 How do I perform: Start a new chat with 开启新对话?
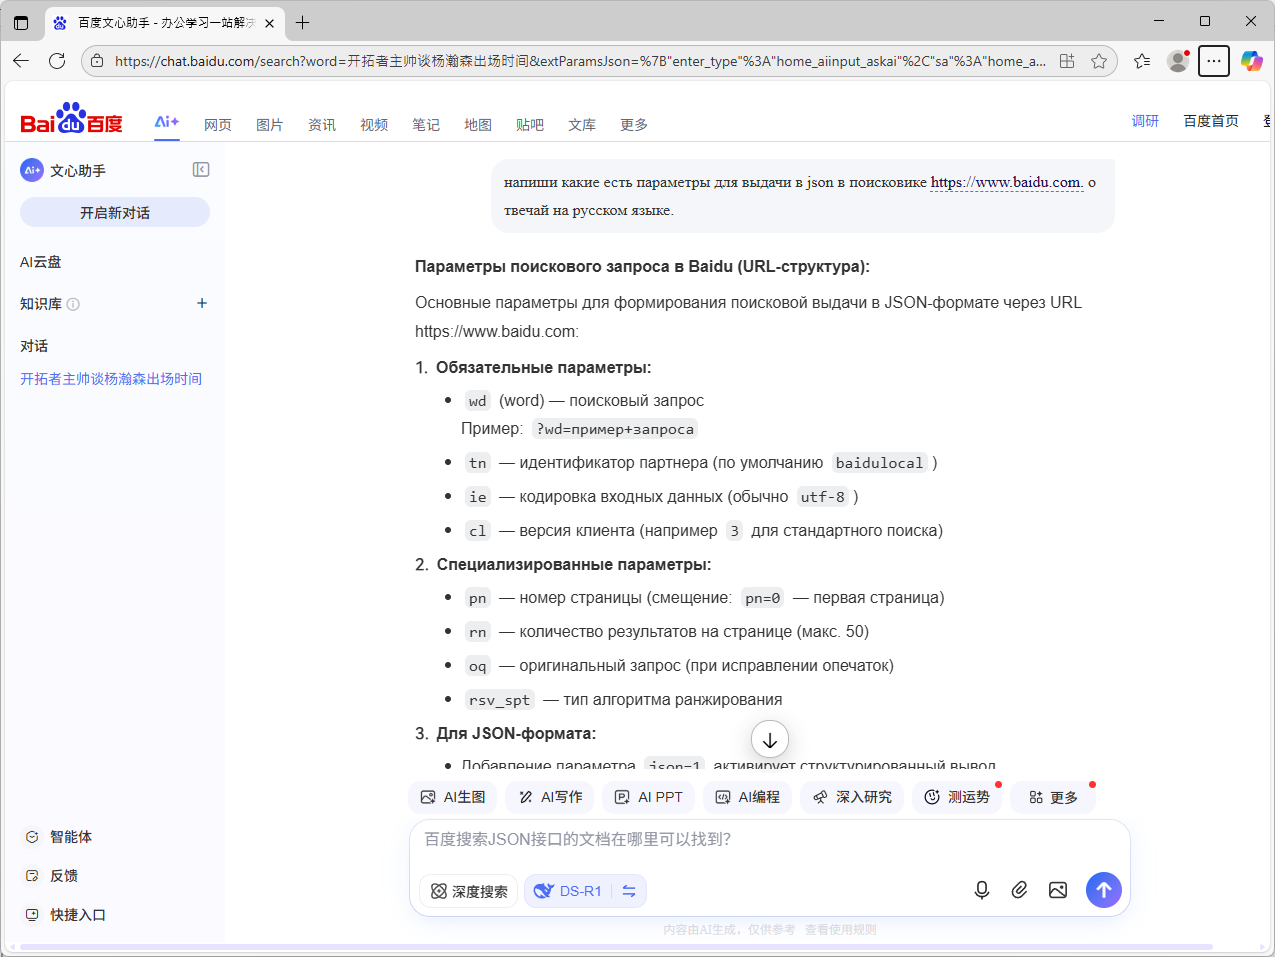(x=114, y=211)
